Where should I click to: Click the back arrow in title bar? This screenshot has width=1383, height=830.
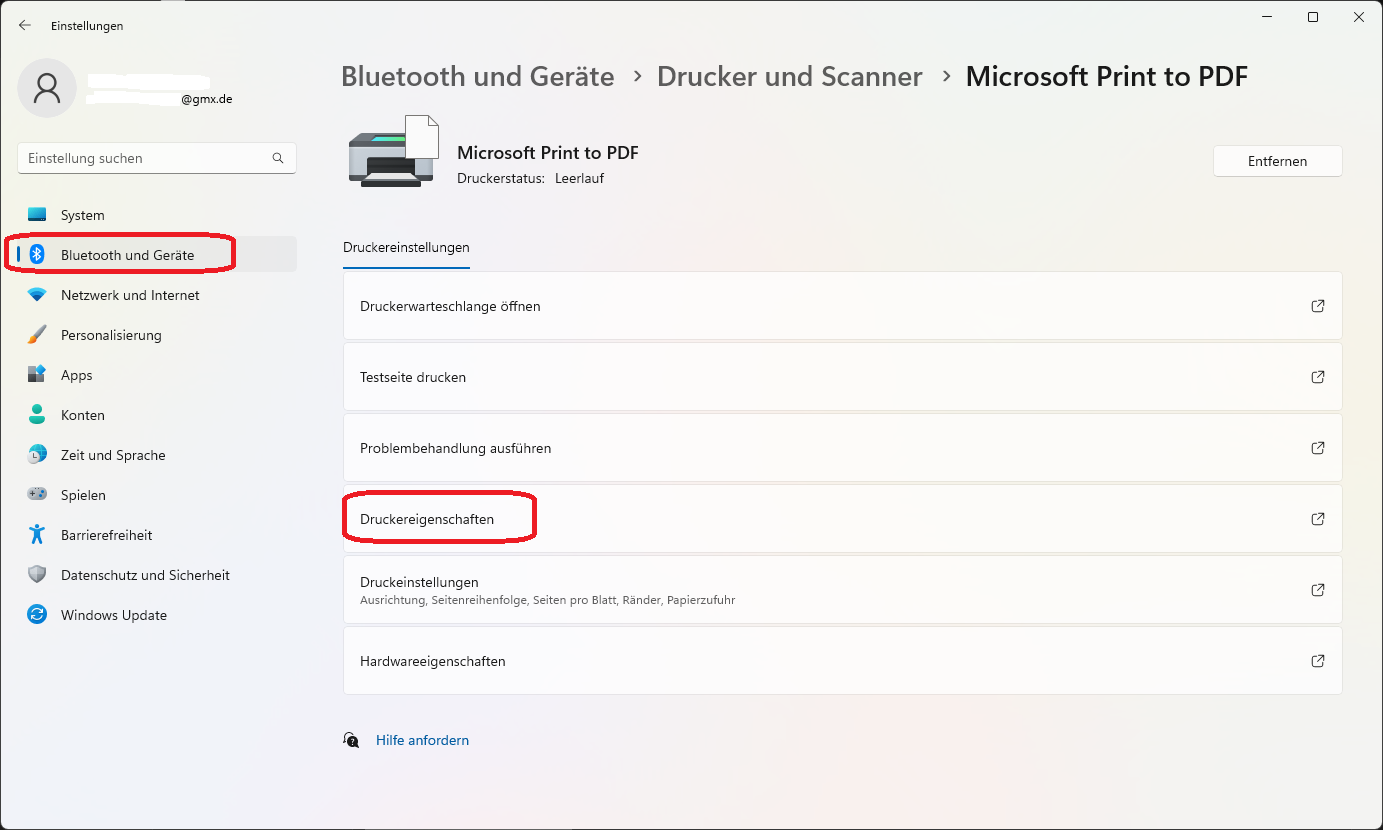[x=25, y=25]
